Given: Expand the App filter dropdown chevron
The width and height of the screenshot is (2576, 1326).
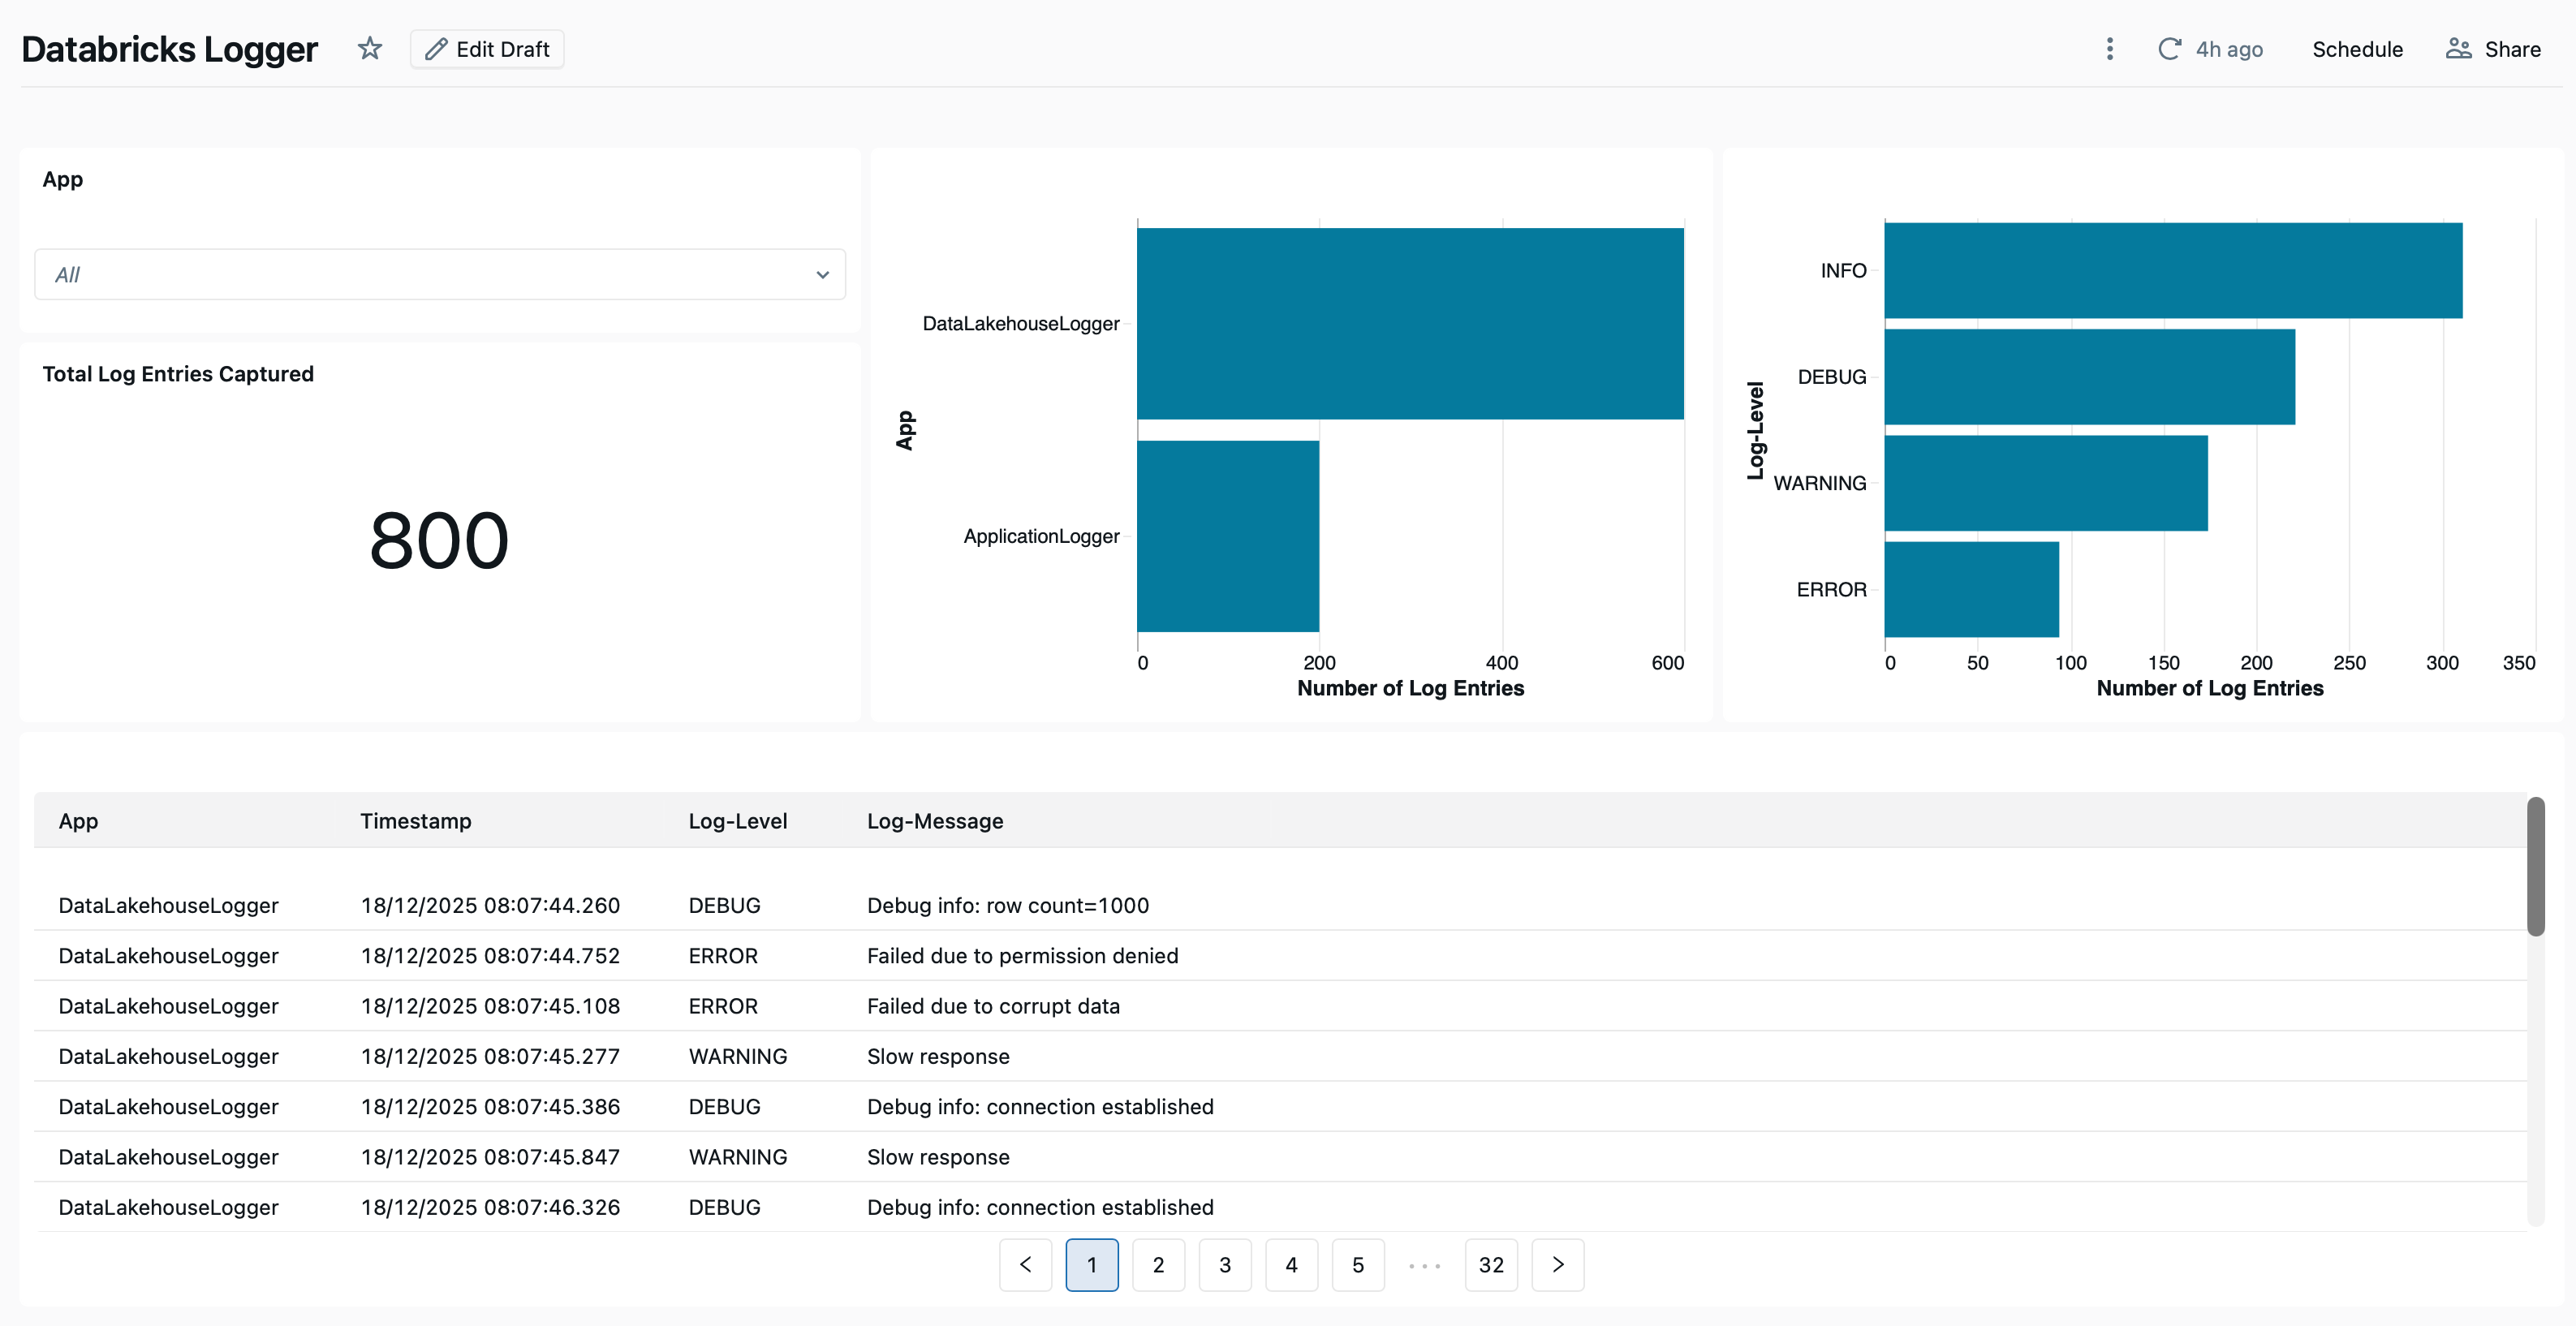Looking at the screenshot, I should coord(822,275).
